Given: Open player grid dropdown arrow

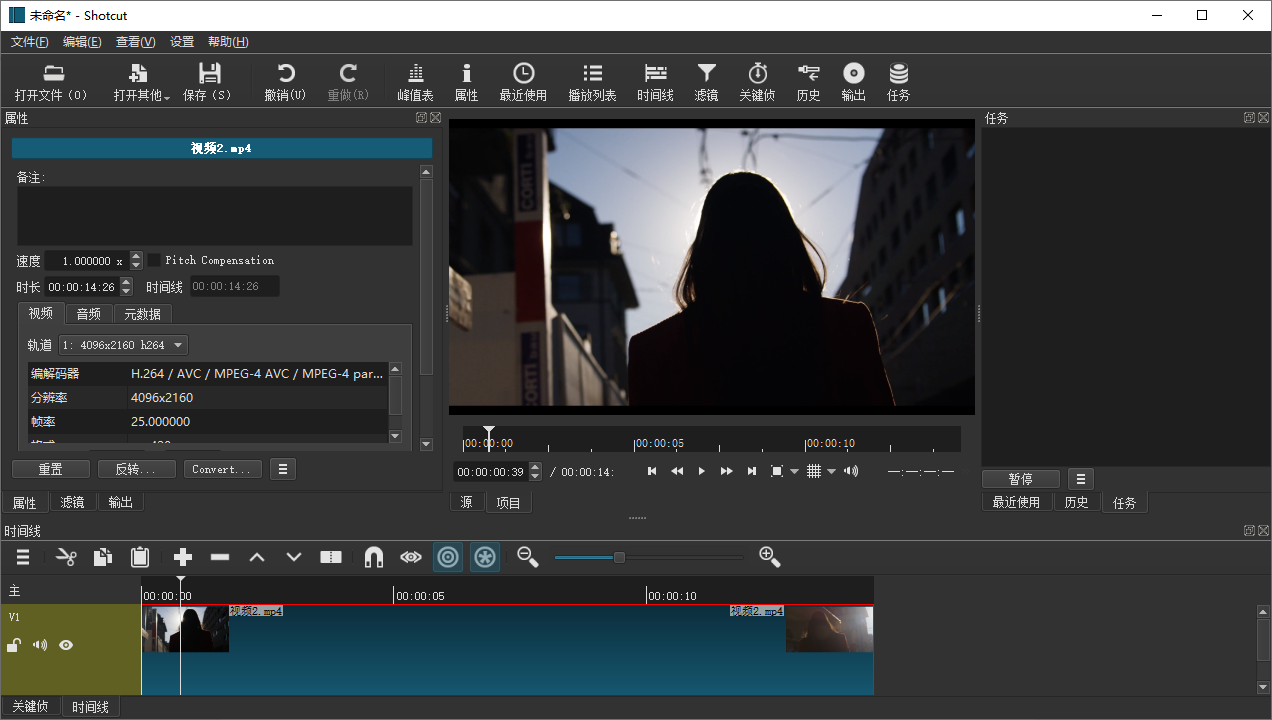Looking at the screenshot, I should (x=831, y=471).
